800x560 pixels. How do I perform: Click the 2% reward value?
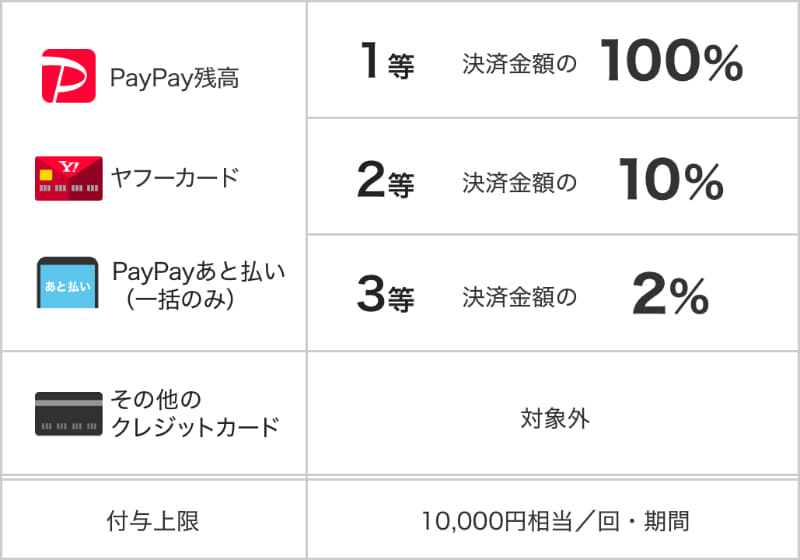[x=670, y=294]
